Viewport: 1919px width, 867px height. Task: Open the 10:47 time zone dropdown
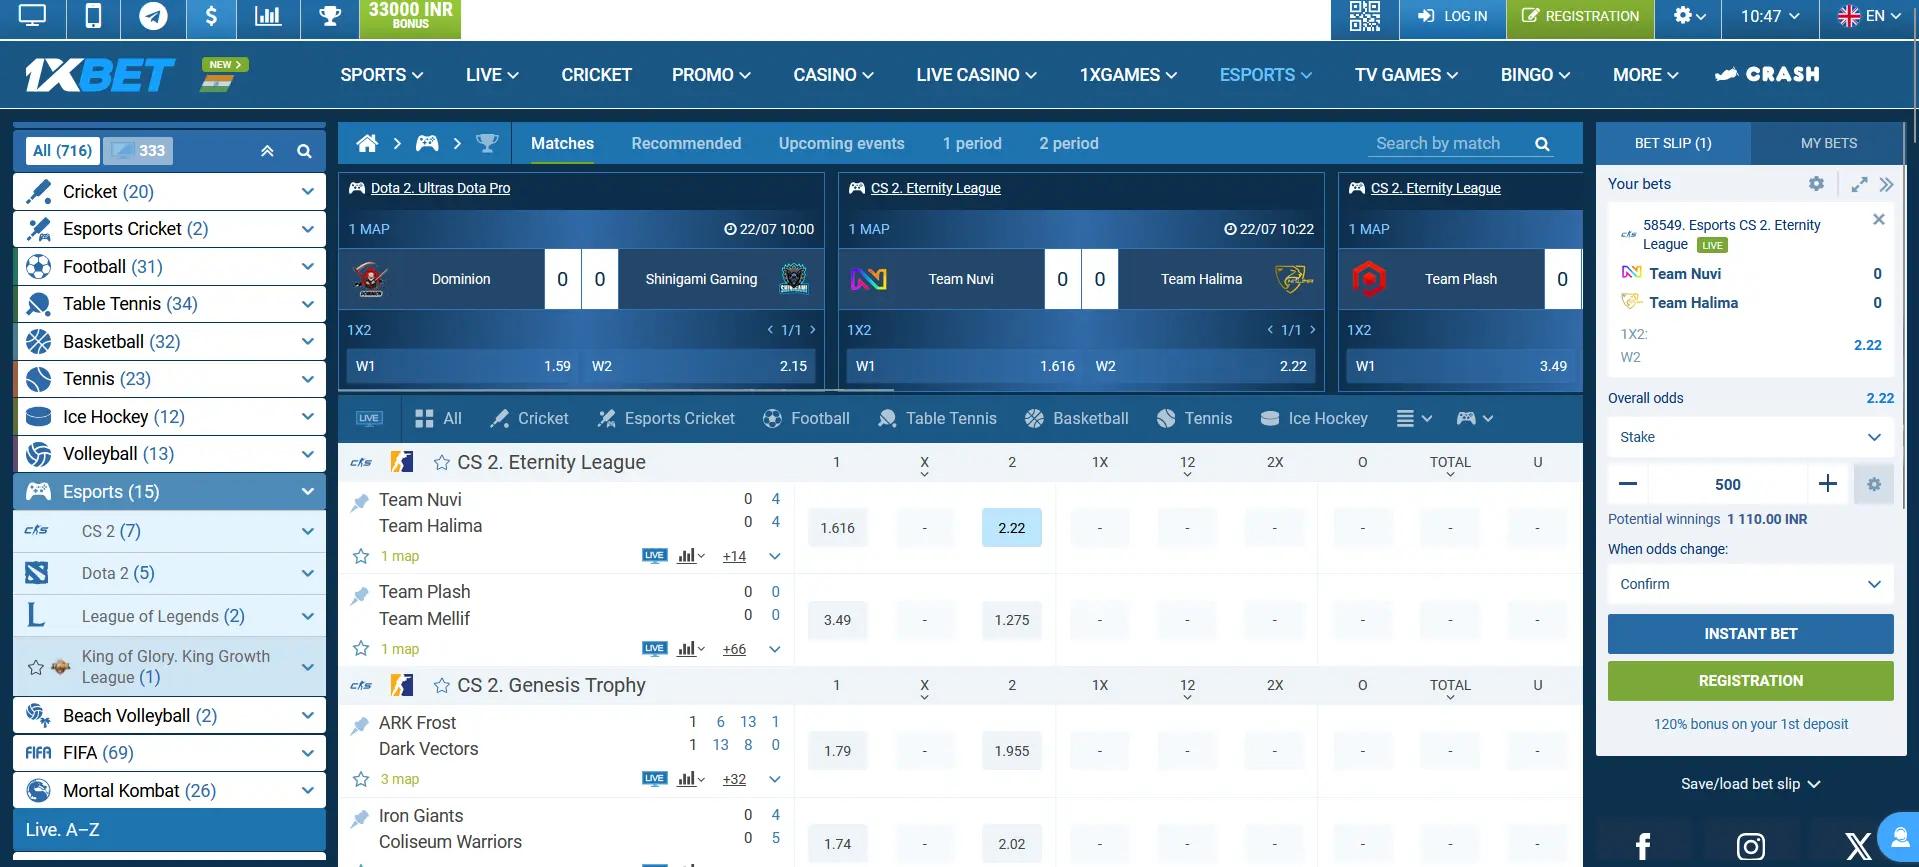(x=1770, y=16)
